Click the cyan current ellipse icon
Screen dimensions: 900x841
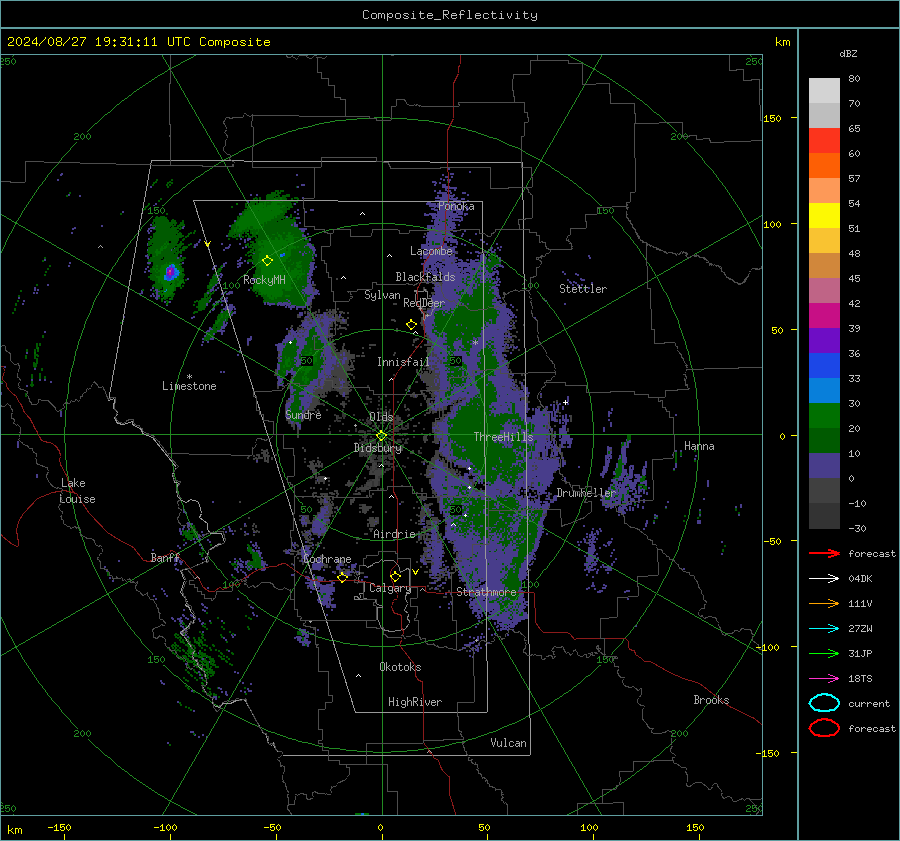click(824, 703)
